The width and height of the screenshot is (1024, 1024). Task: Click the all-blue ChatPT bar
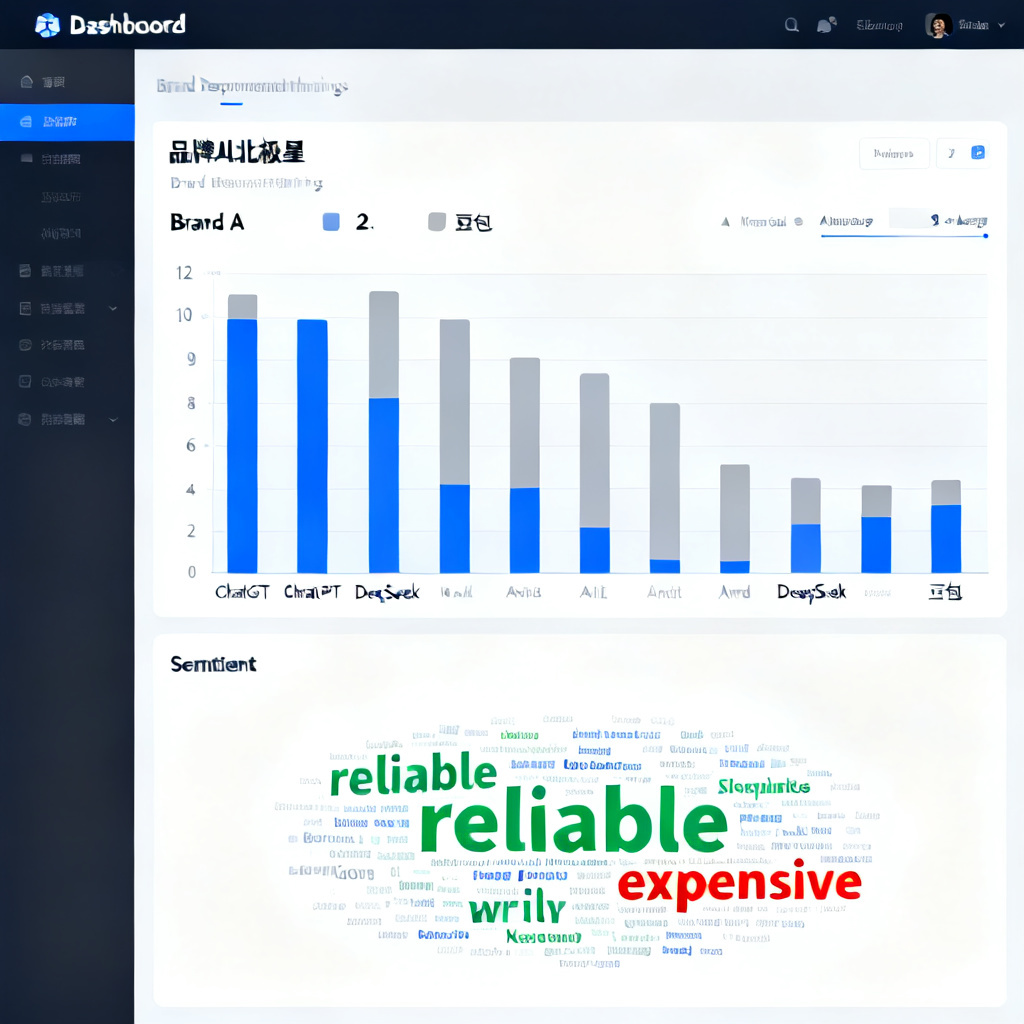click(x=312, y=446)
